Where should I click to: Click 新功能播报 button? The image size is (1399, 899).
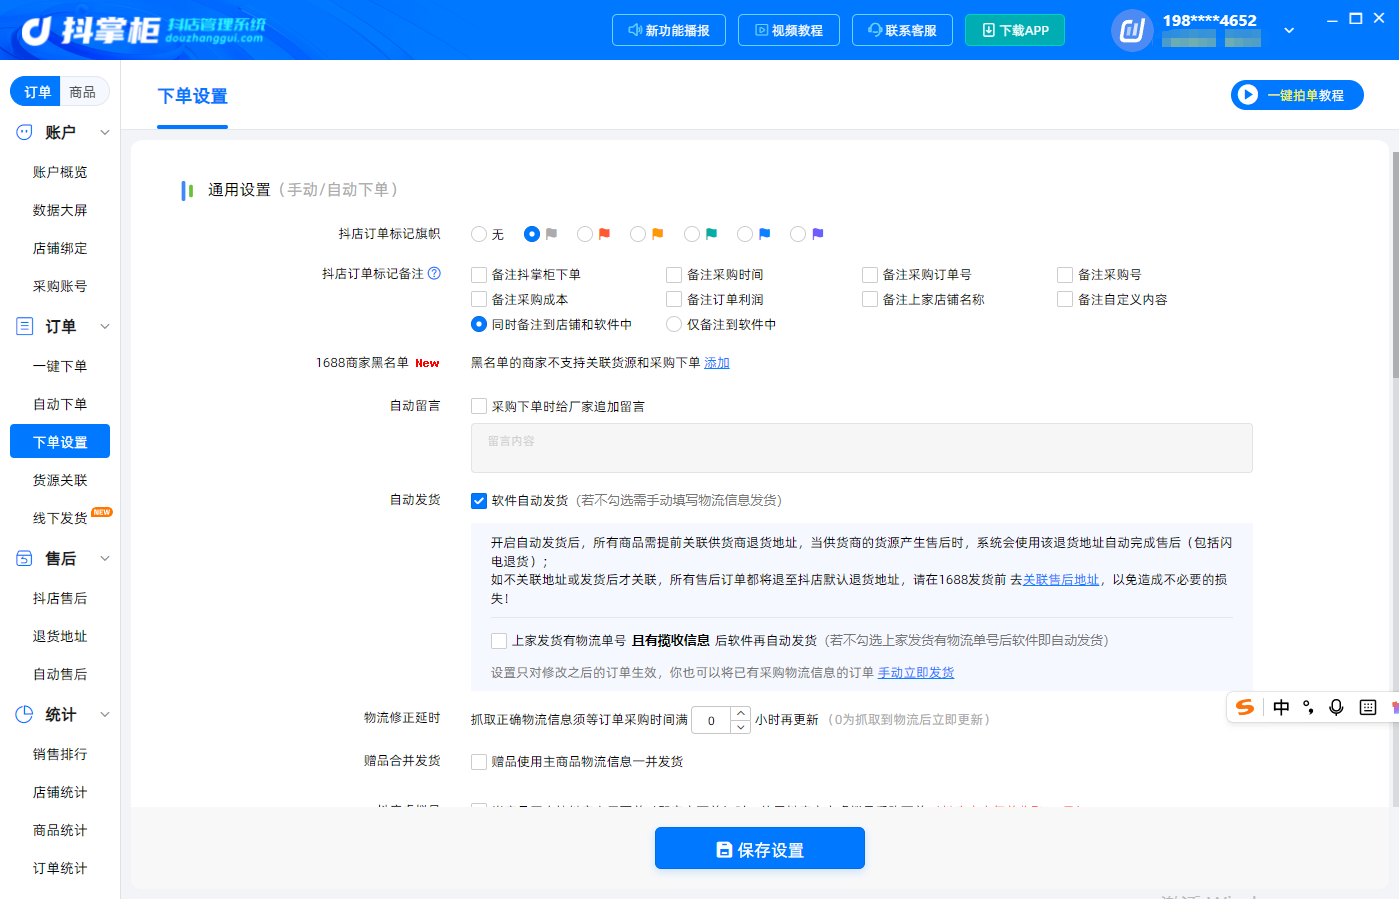[x=668, y=30]
